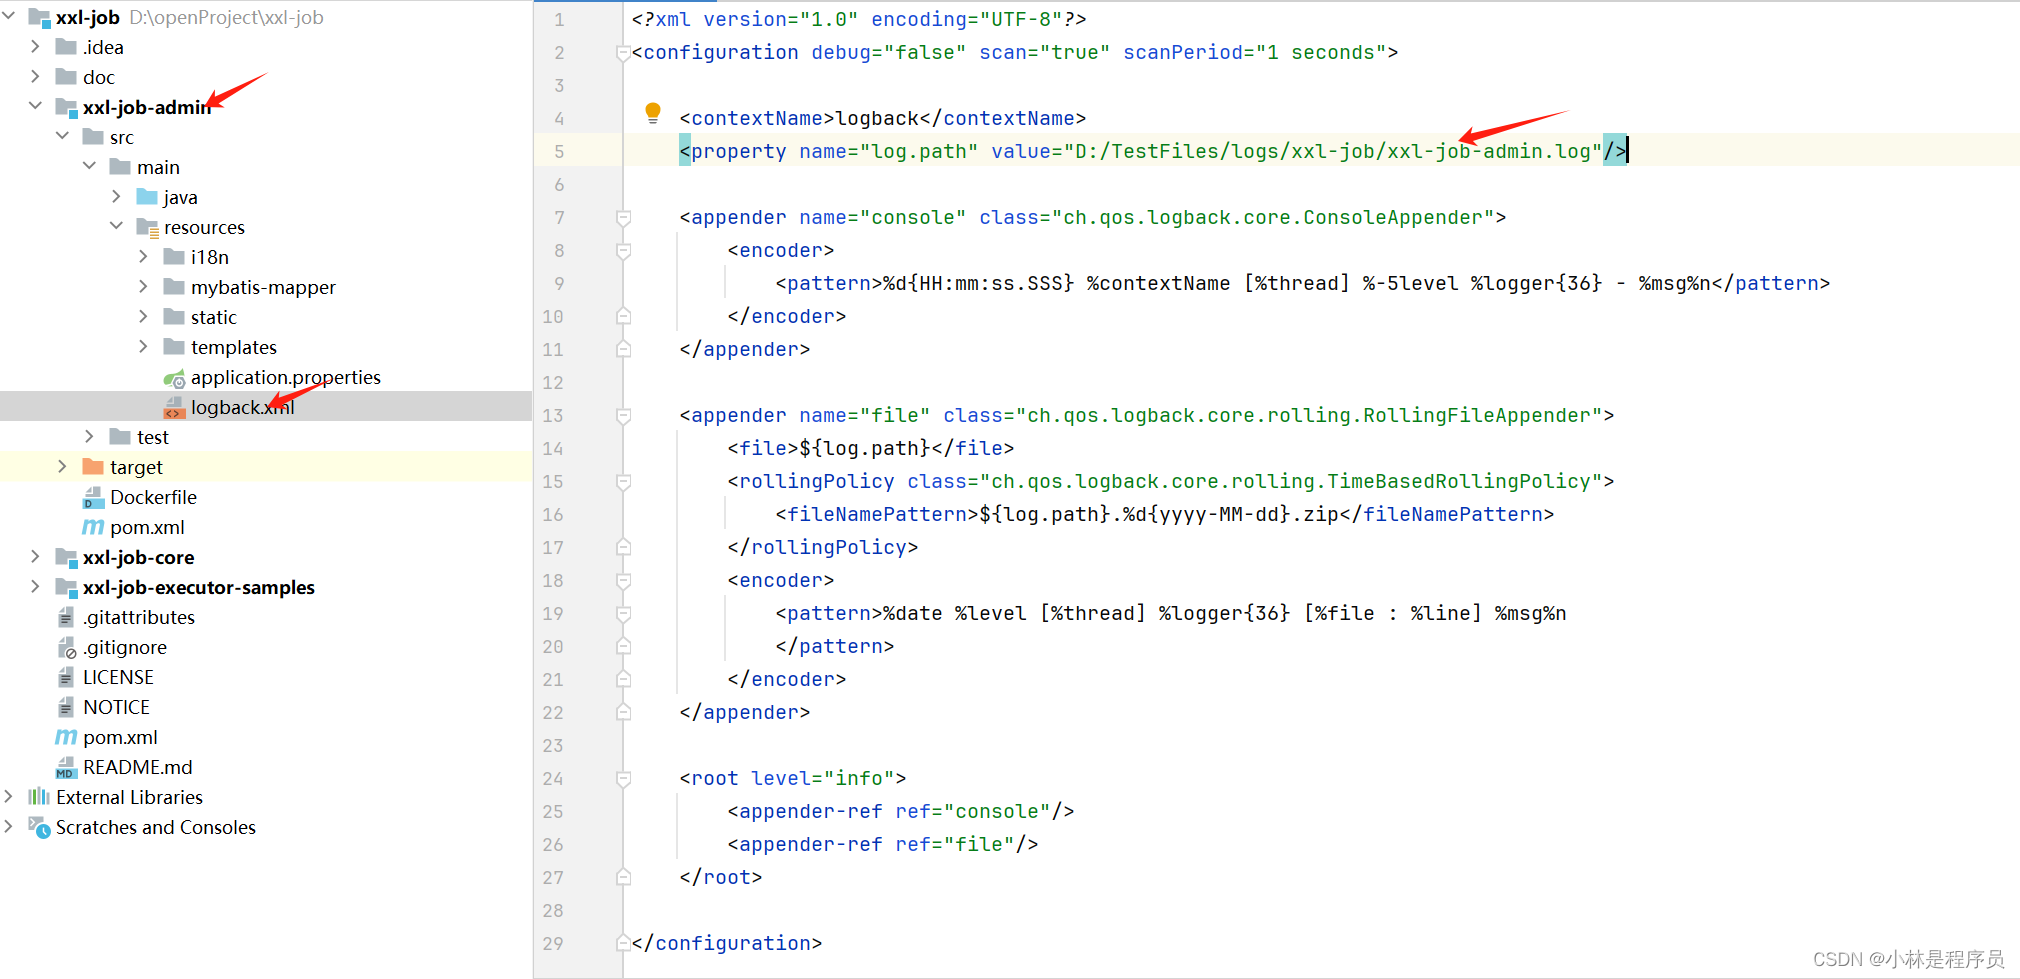Fold the configuration tag at line 2
This screenshot has width=2020, height=979.
tap(623, 52)
